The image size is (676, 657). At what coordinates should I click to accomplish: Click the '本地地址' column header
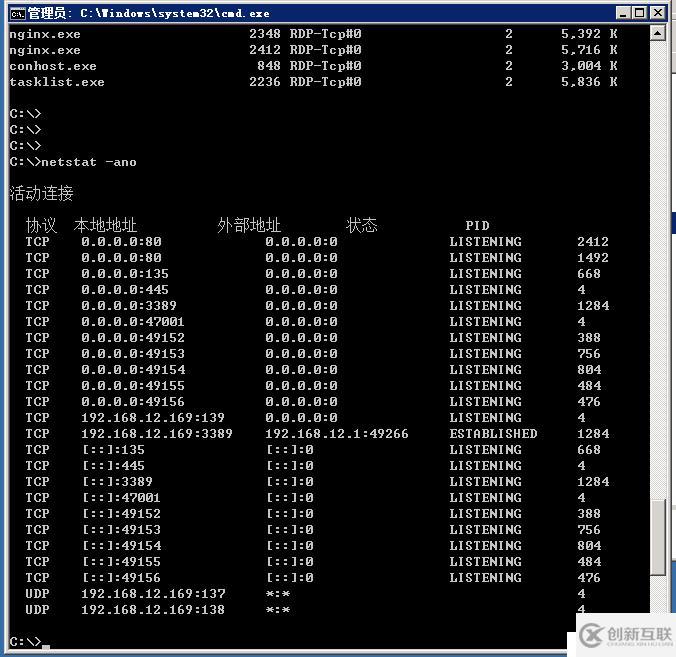pyautogui.click(x=105, y=225)
